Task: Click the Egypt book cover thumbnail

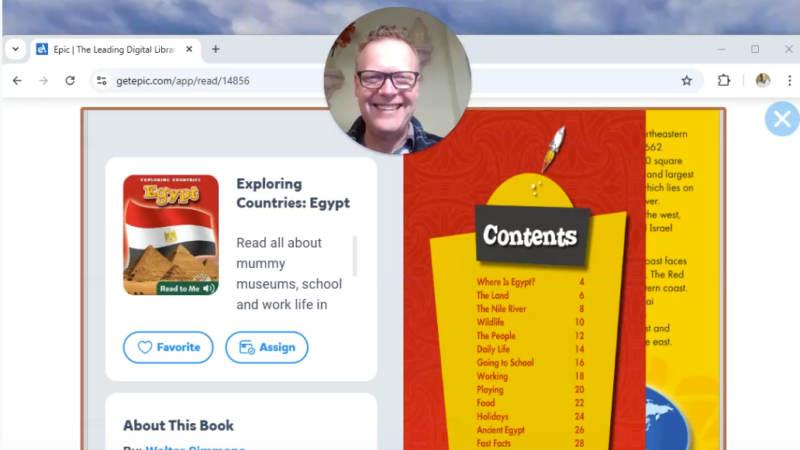Action: (x=171, y=235)
